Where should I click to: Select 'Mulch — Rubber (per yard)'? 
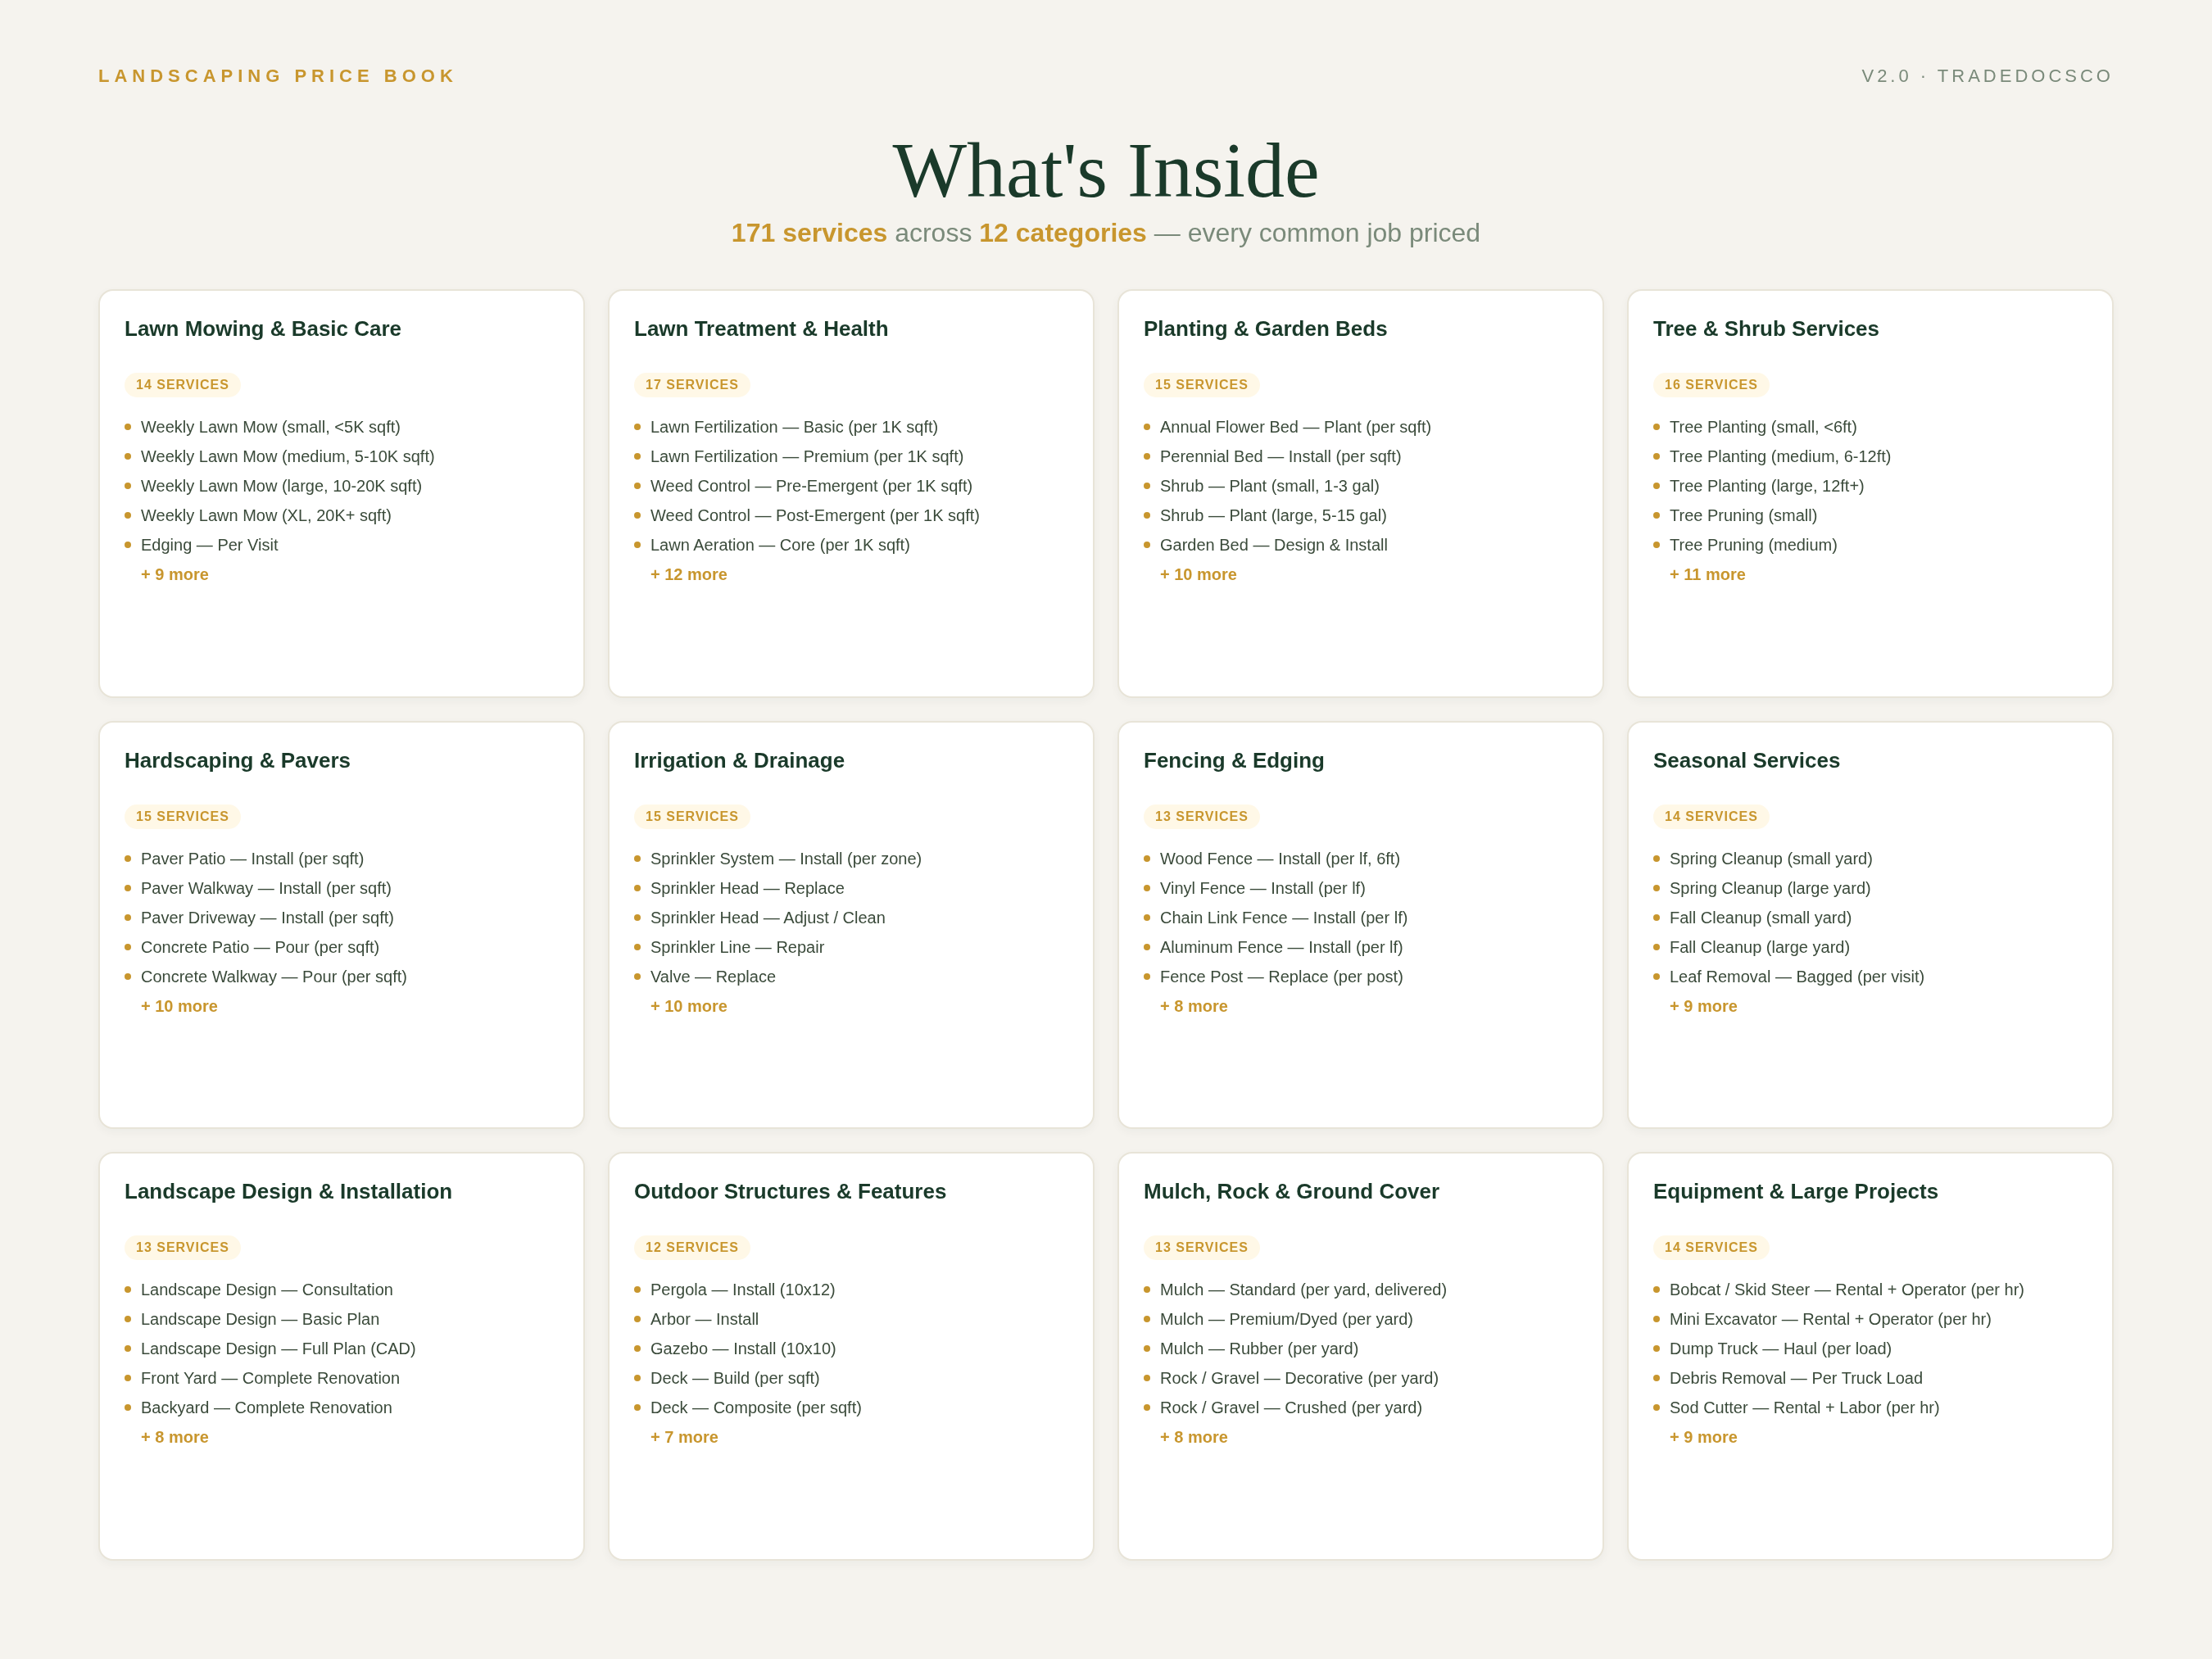click(x=1259, y=1348)
